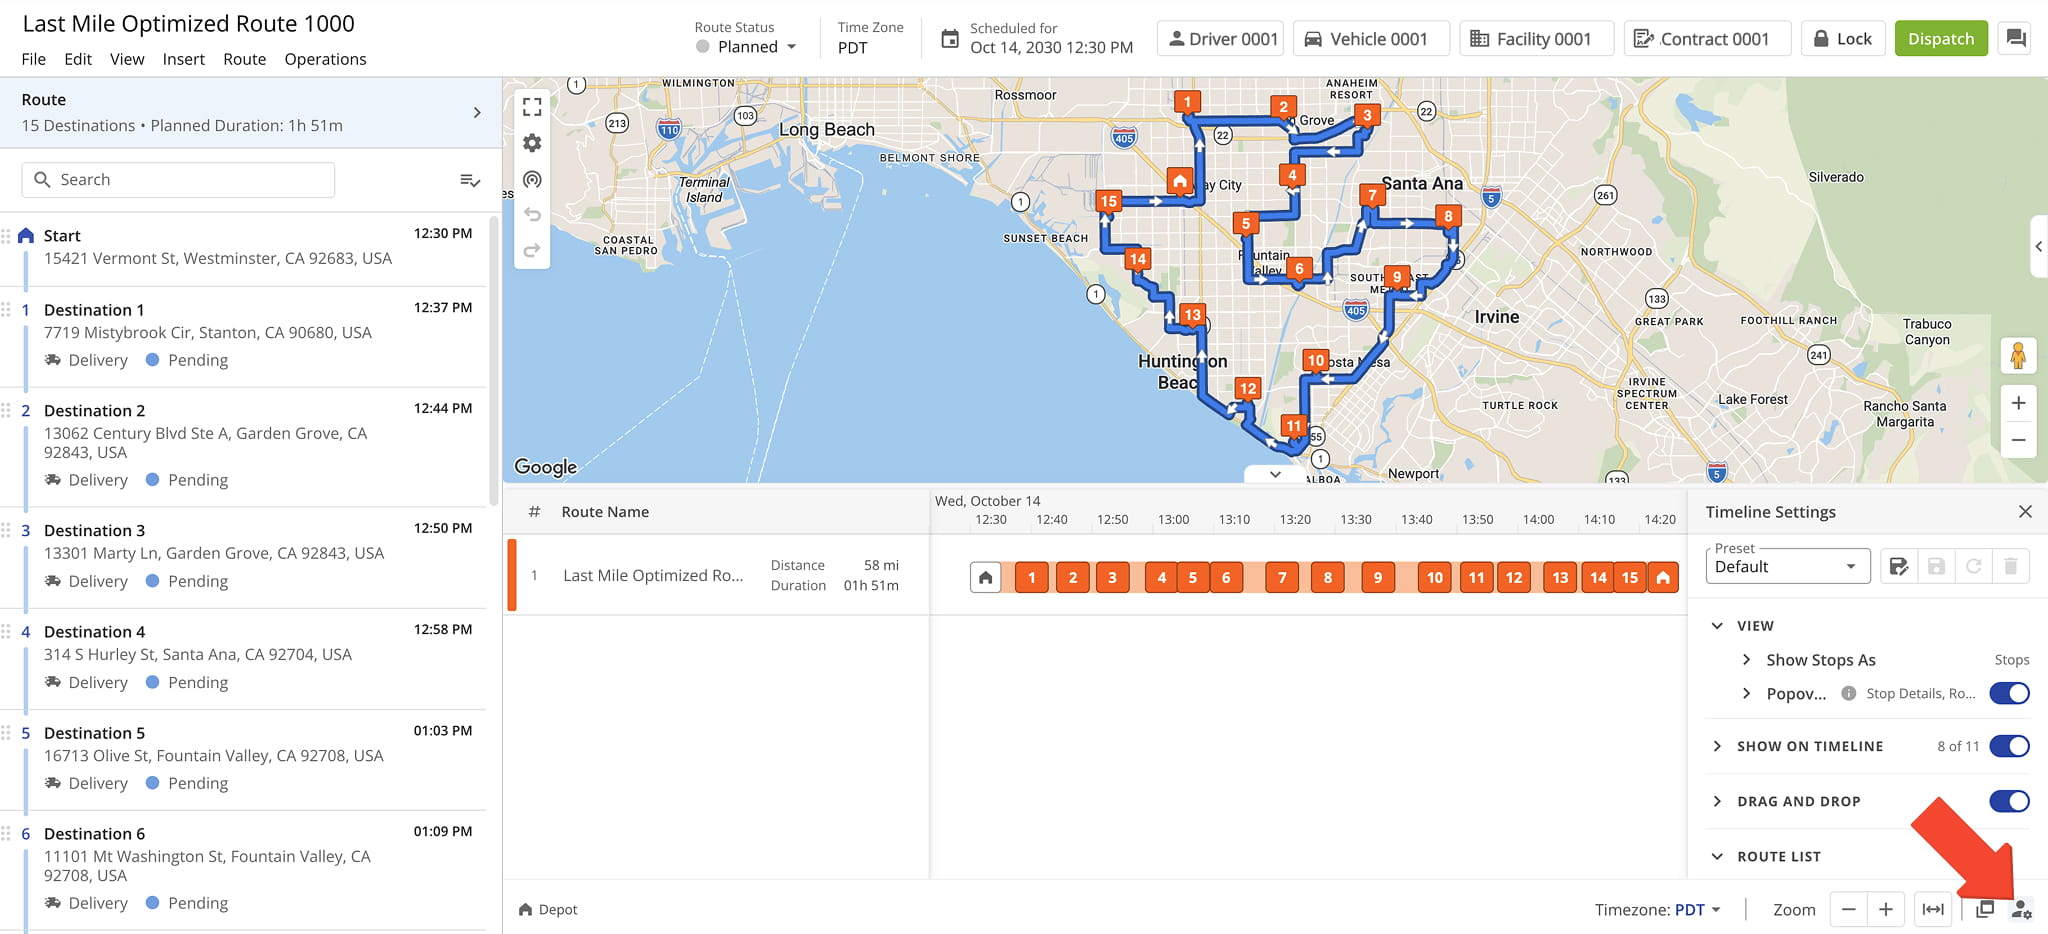
Task: Expand the Show Stops As option
Action: [1746, 660]
